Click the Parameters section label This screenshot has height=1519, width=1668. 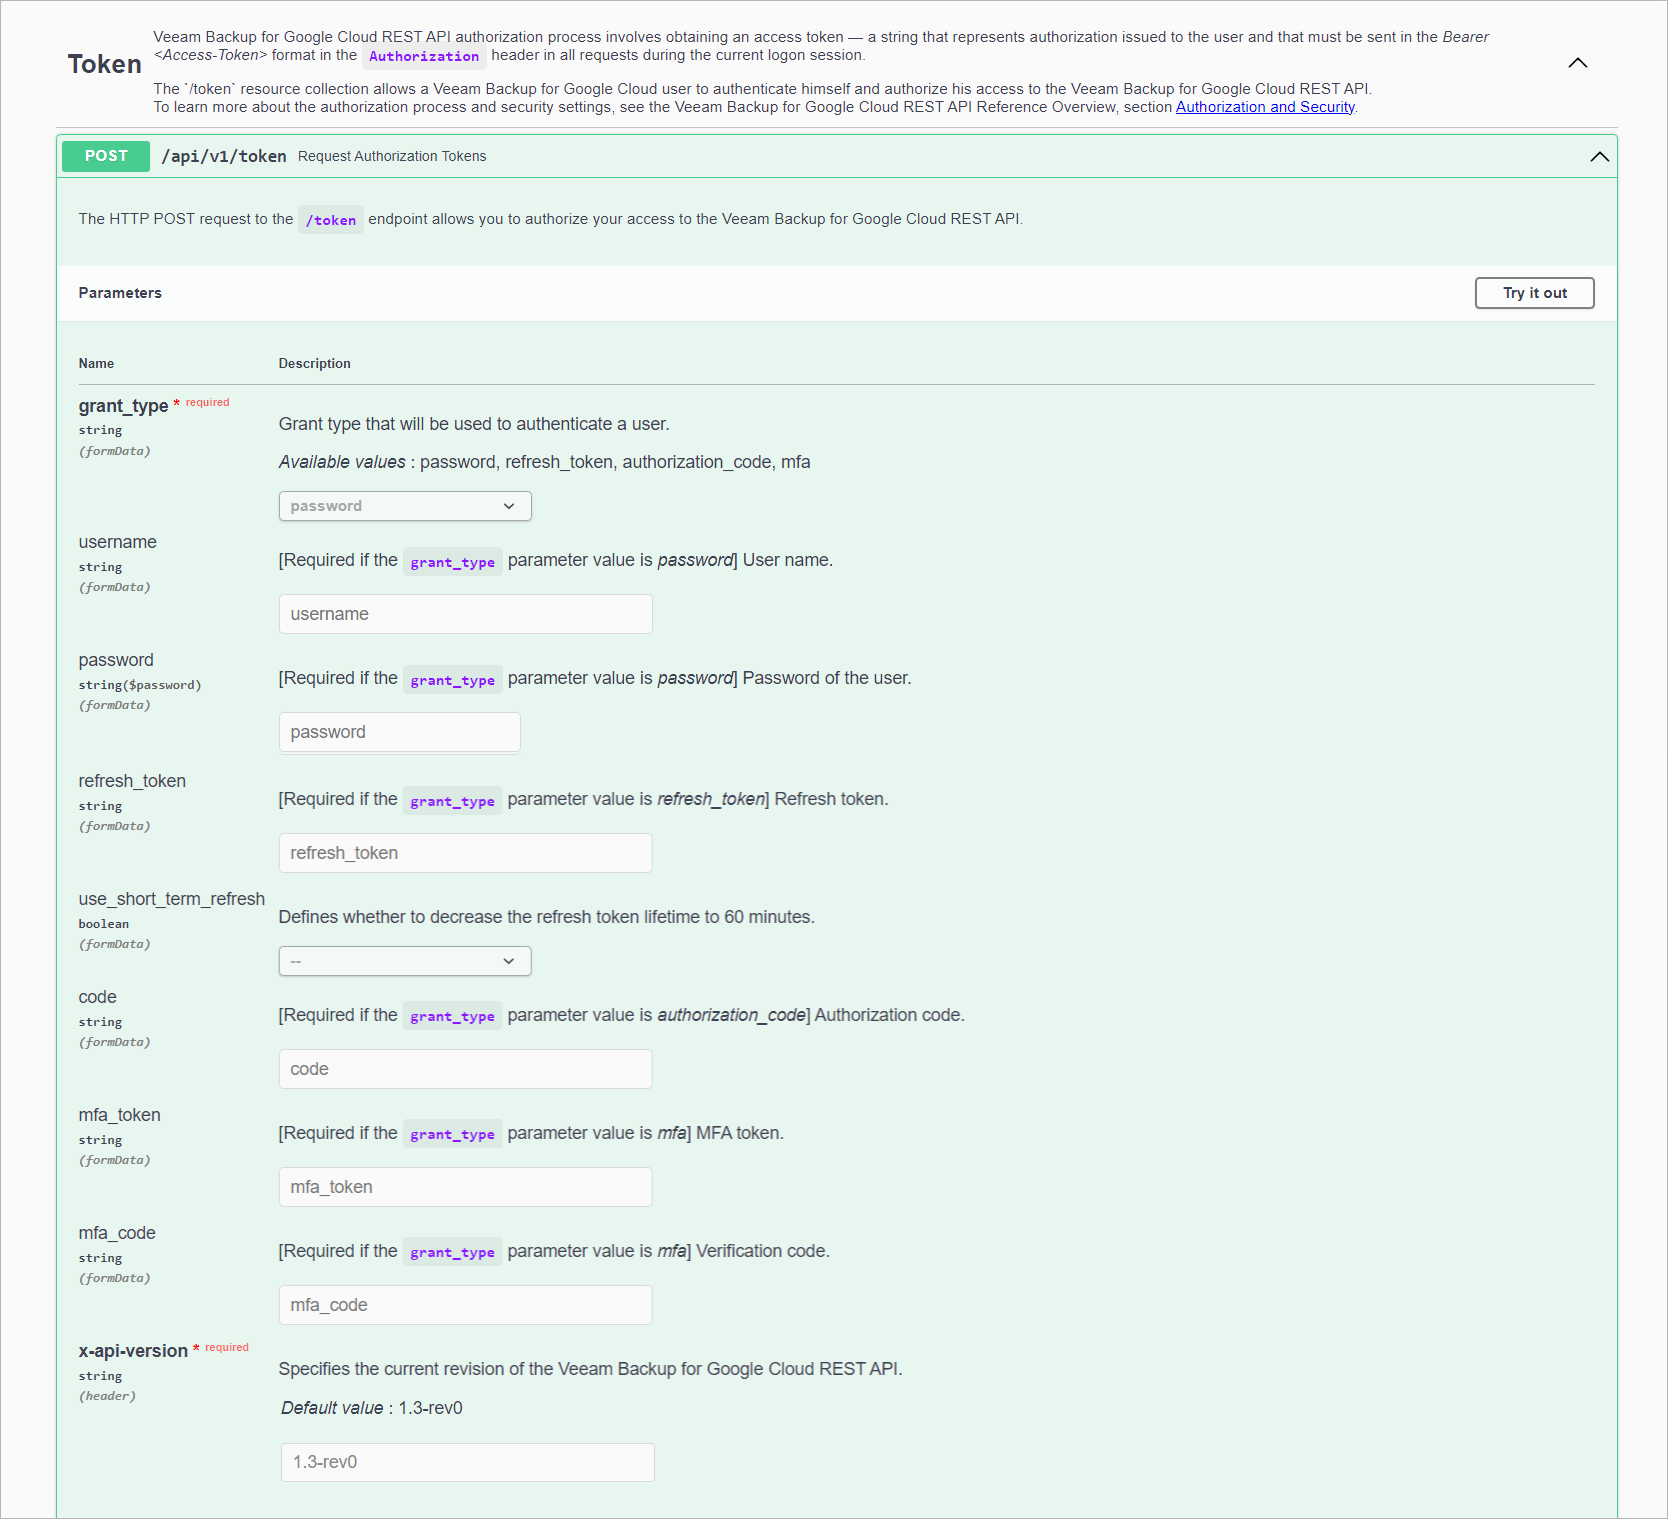tap(120, 293)
